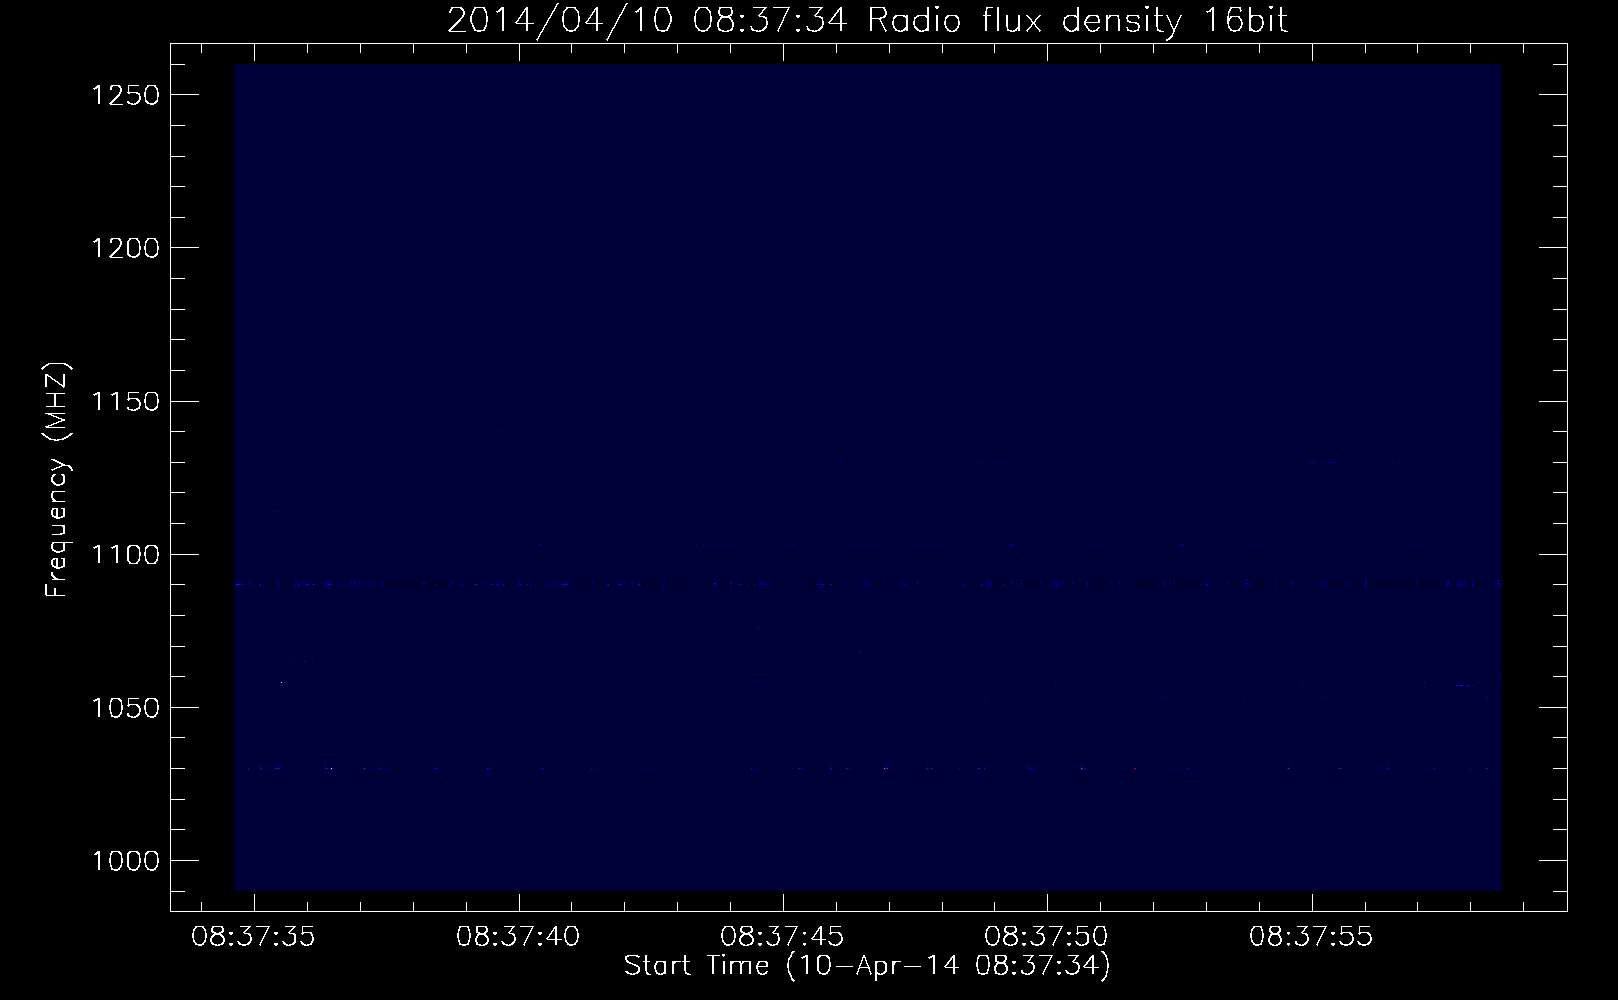This screenshot has height=1000, width=1618.
Task: Click the horizontal emission line near 1090 MHz
Action: [867, 584]
